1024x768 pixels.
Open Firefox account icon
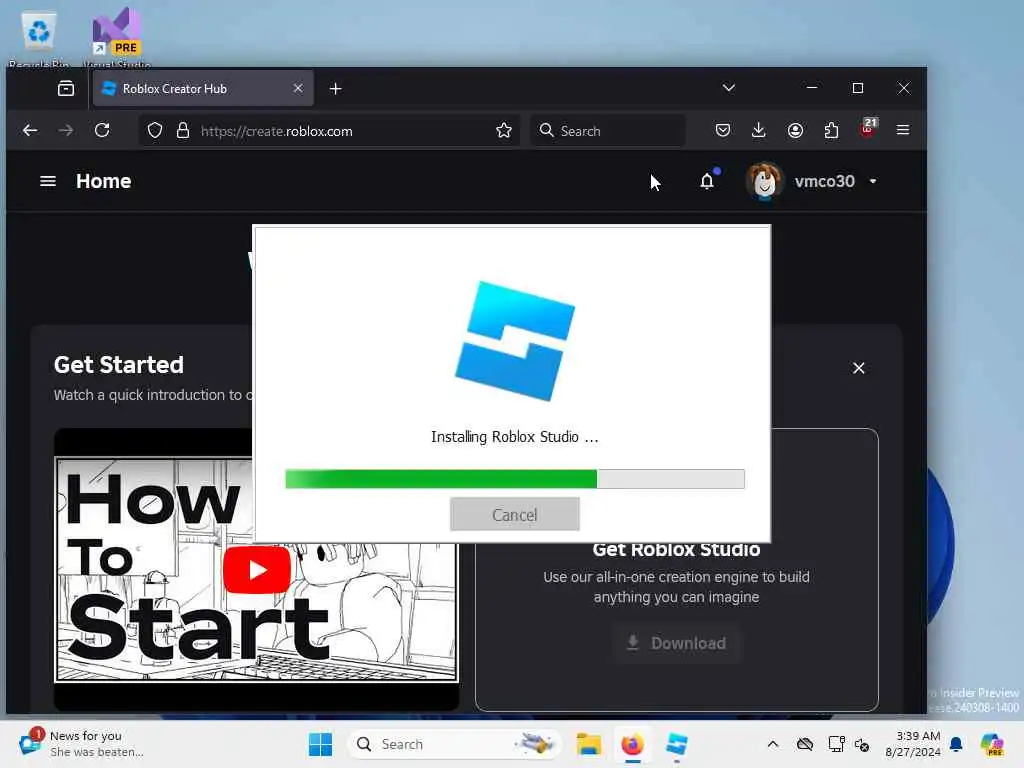(795, 130)
